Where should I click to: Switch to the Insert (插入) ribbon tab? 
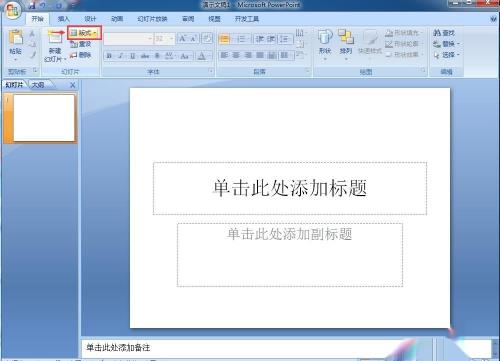click(63, 19)
